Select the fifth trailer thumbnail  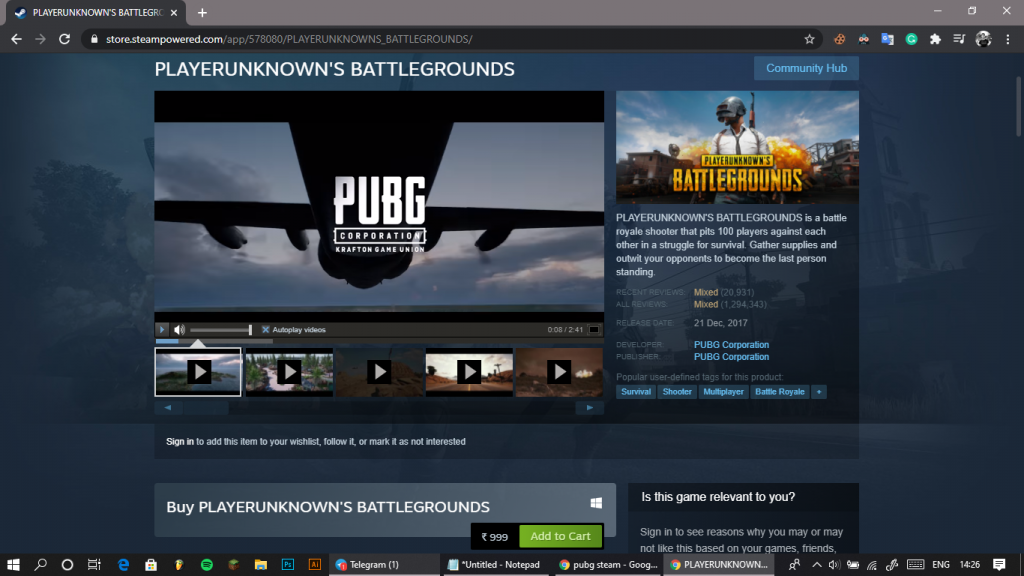tap(559, 372)
